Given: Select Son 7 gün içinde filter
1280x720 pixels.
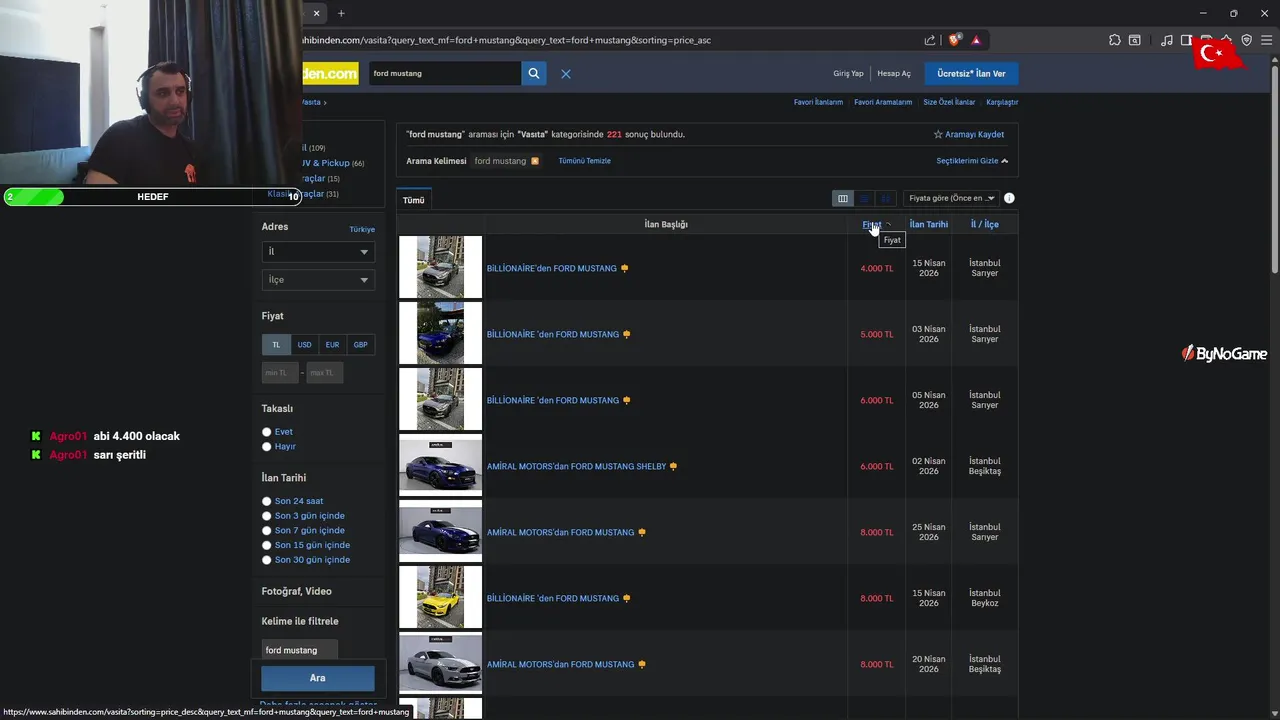Looking at the screenshot, I should 267,531.
